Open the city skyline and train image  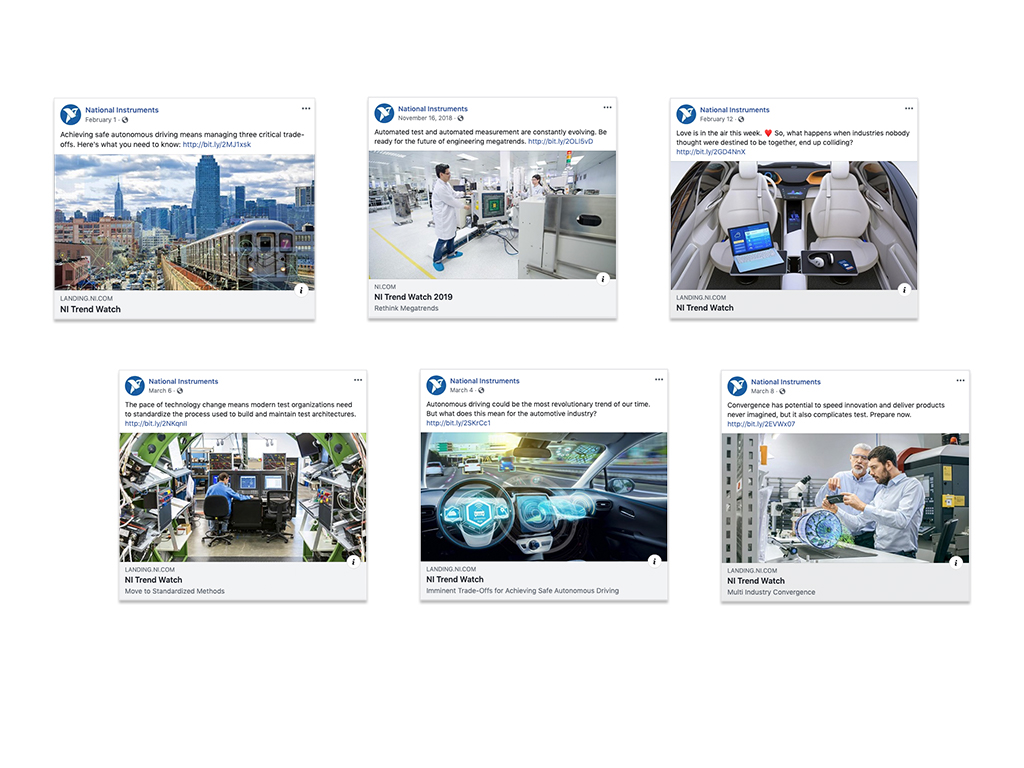pos(184,222)
